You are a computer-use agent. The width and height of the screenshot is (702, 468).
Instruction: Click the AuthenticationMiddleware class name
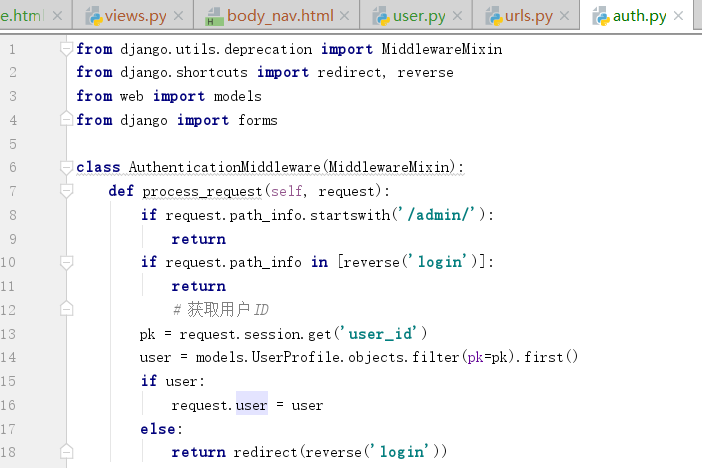click(x=225, y=167)
